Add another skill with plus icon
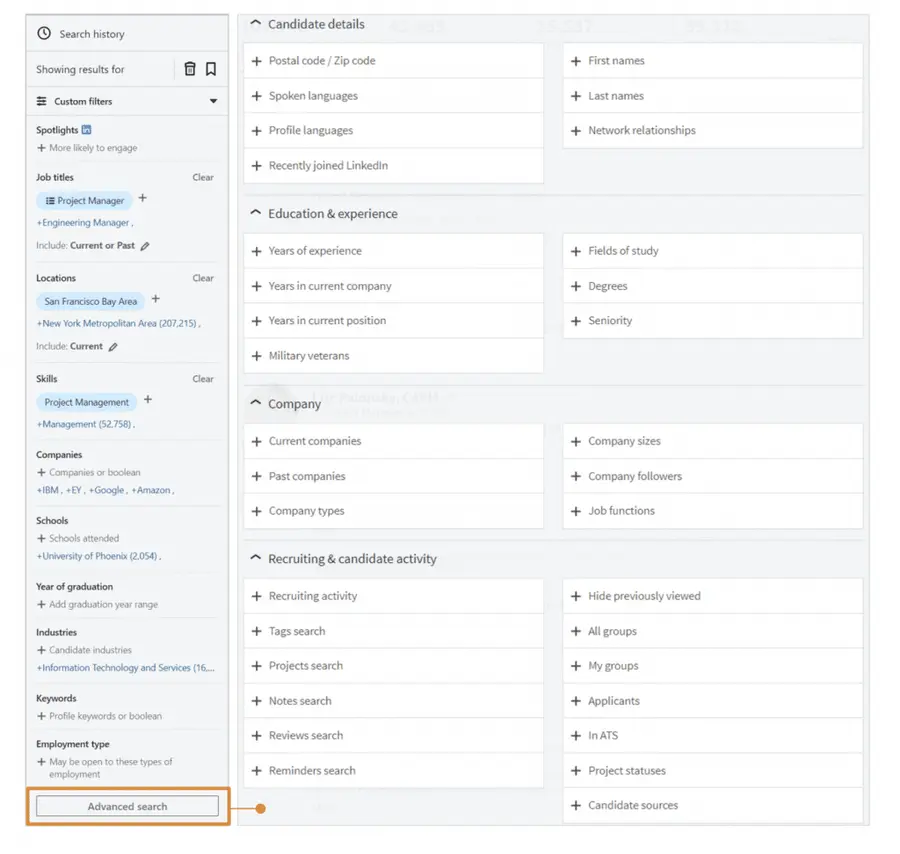Viewport: 900px width, 854px height. click(x=146, y=400)
